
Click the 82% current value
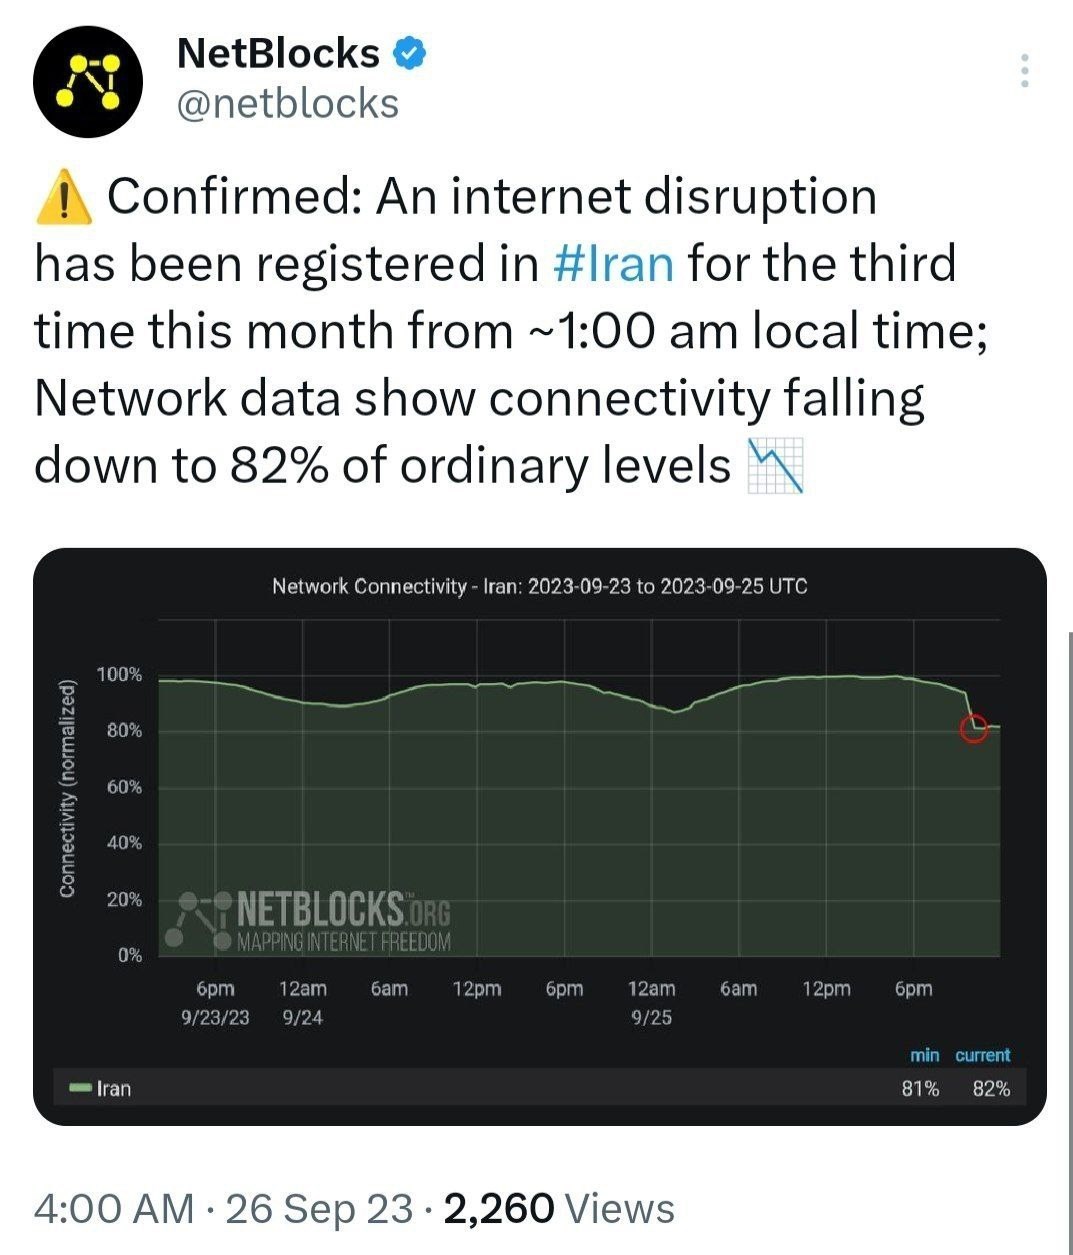pos(991,1089)
